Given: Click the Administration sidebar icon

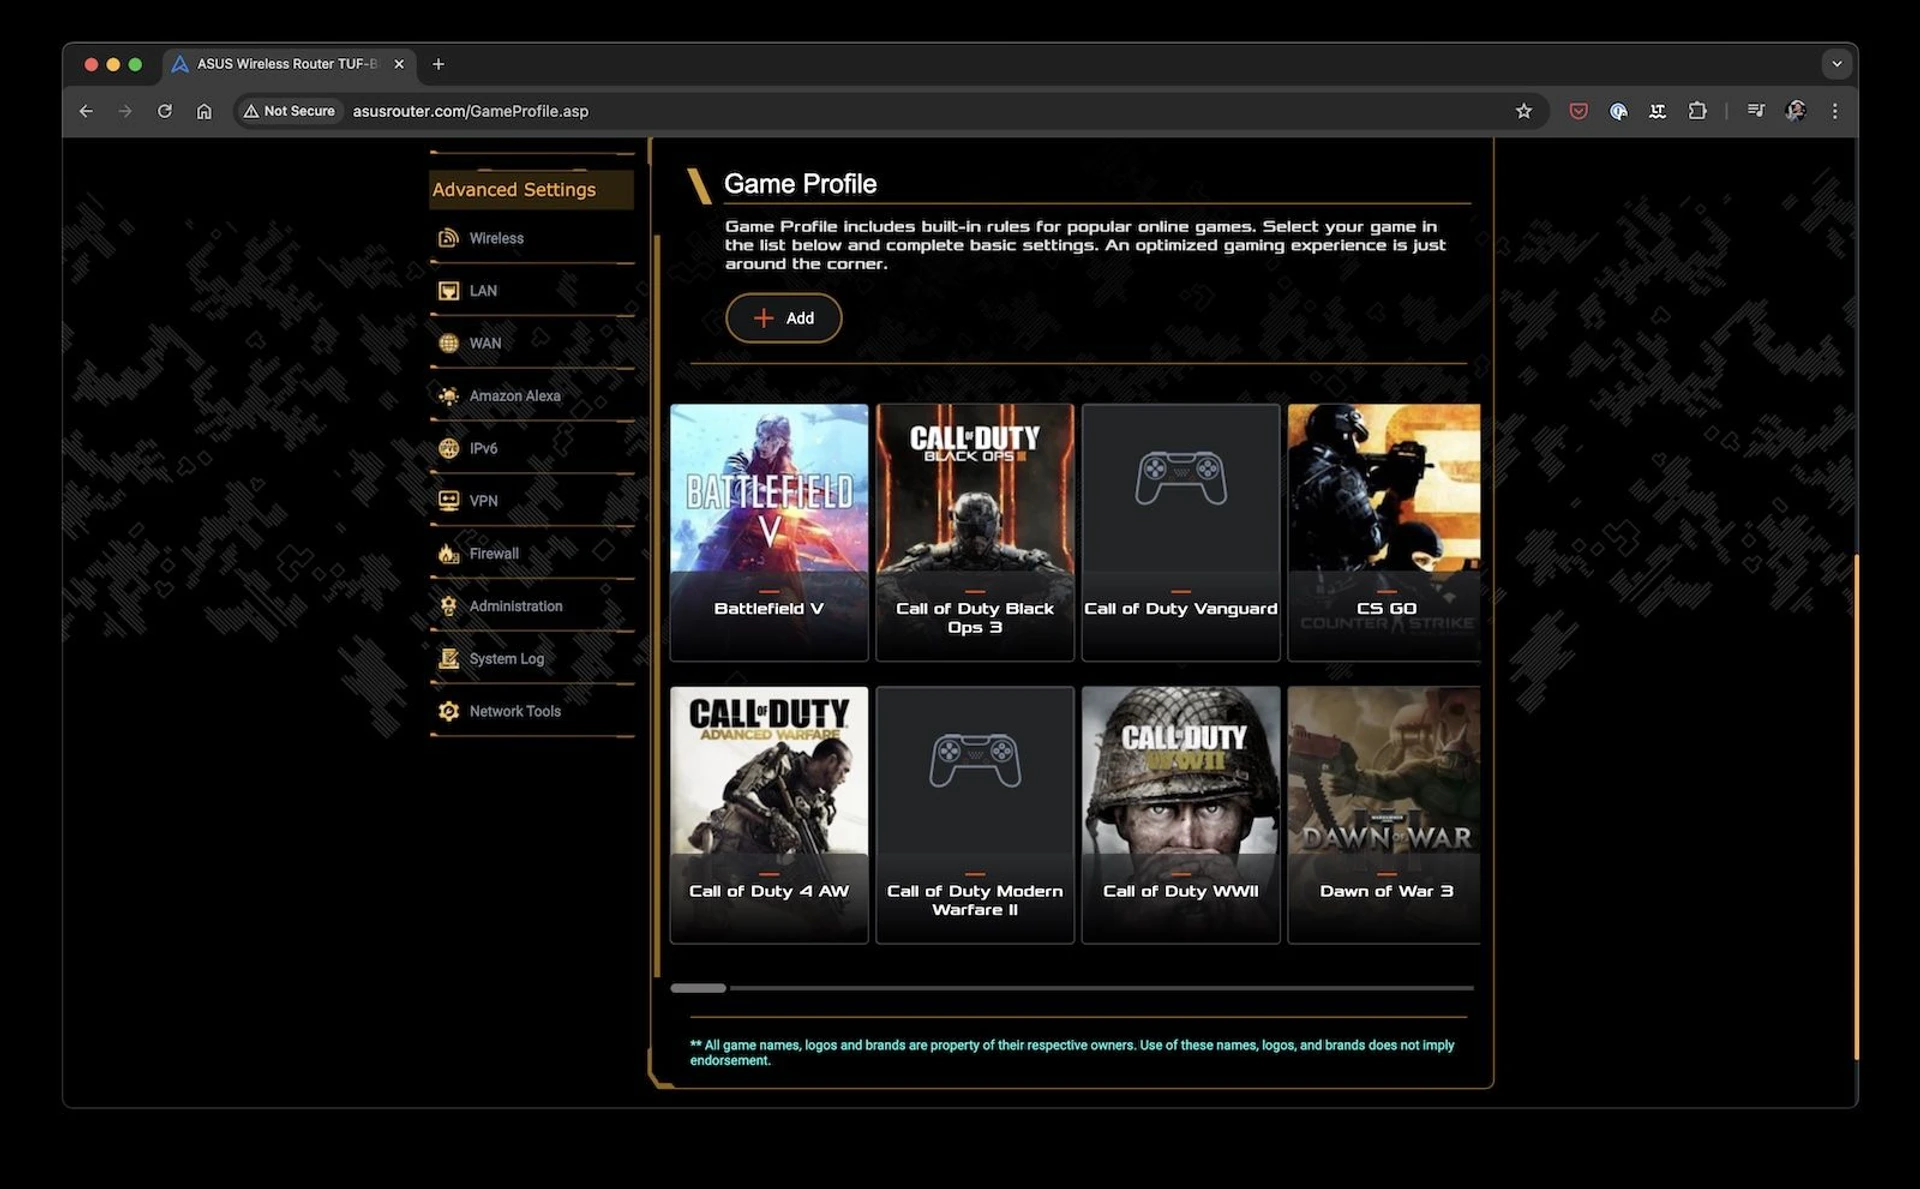Looking at the screenshot, I should click(448, 606).
